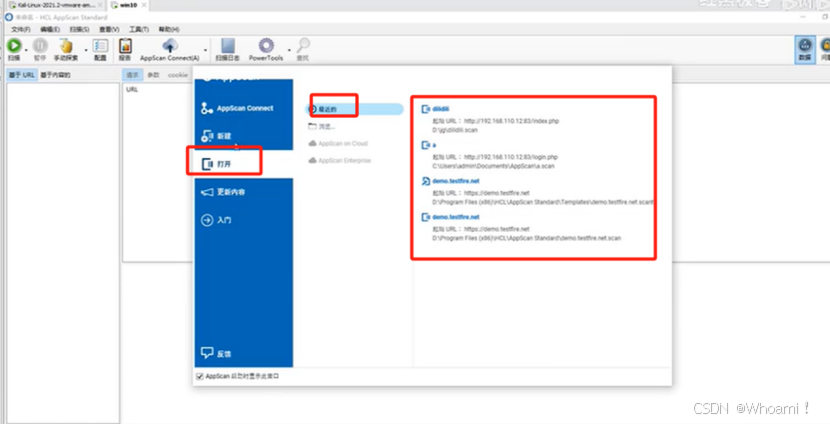Switch to the 数据 data view icon

tap(805, 50)
